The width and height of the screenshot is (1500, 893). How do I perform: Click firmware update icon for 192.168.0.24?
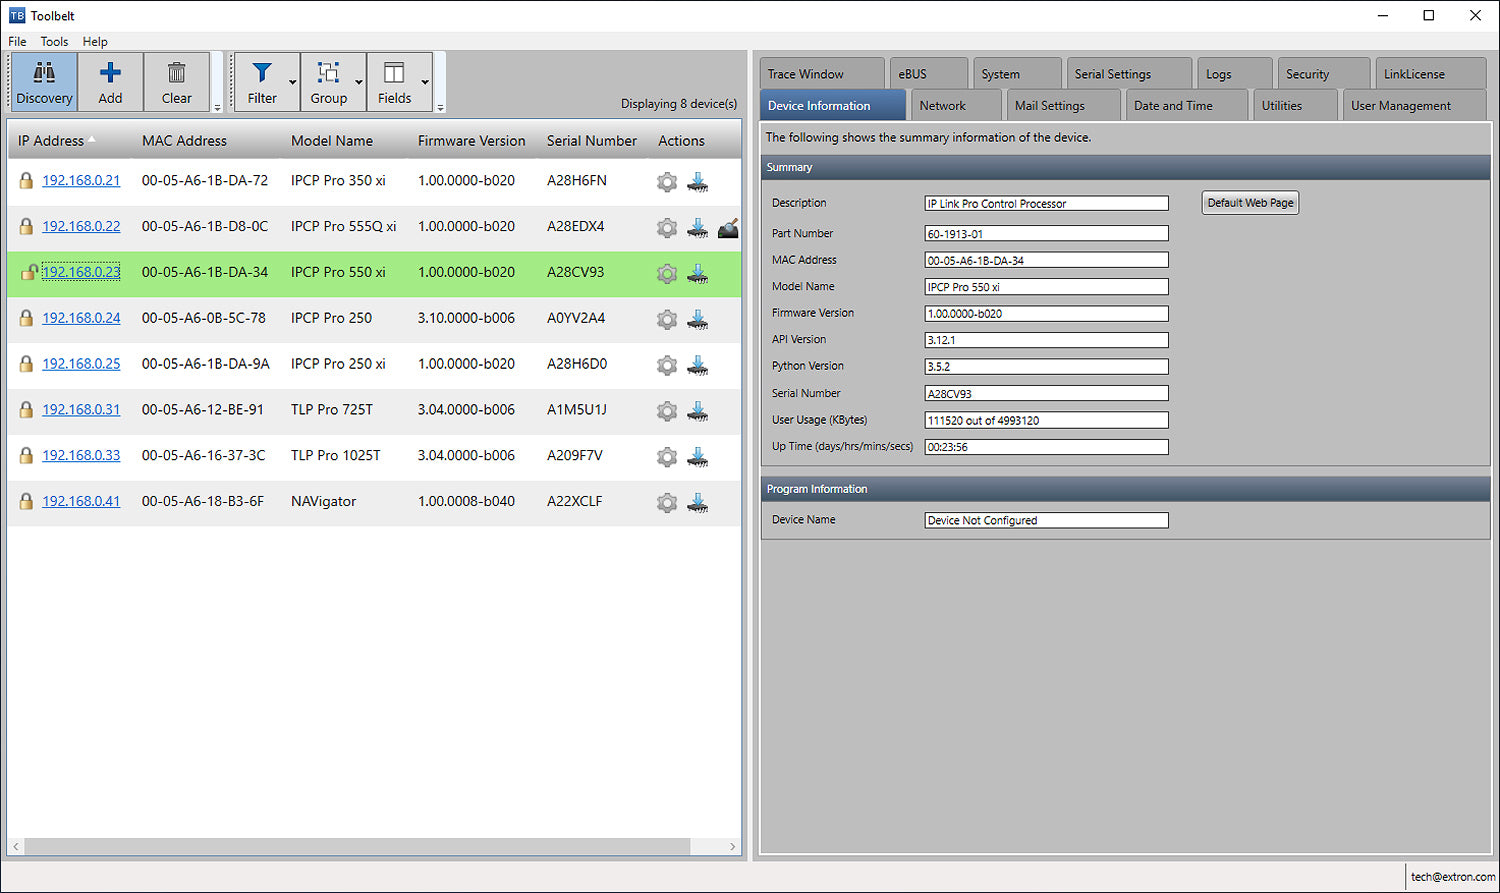tap(698, 320)
